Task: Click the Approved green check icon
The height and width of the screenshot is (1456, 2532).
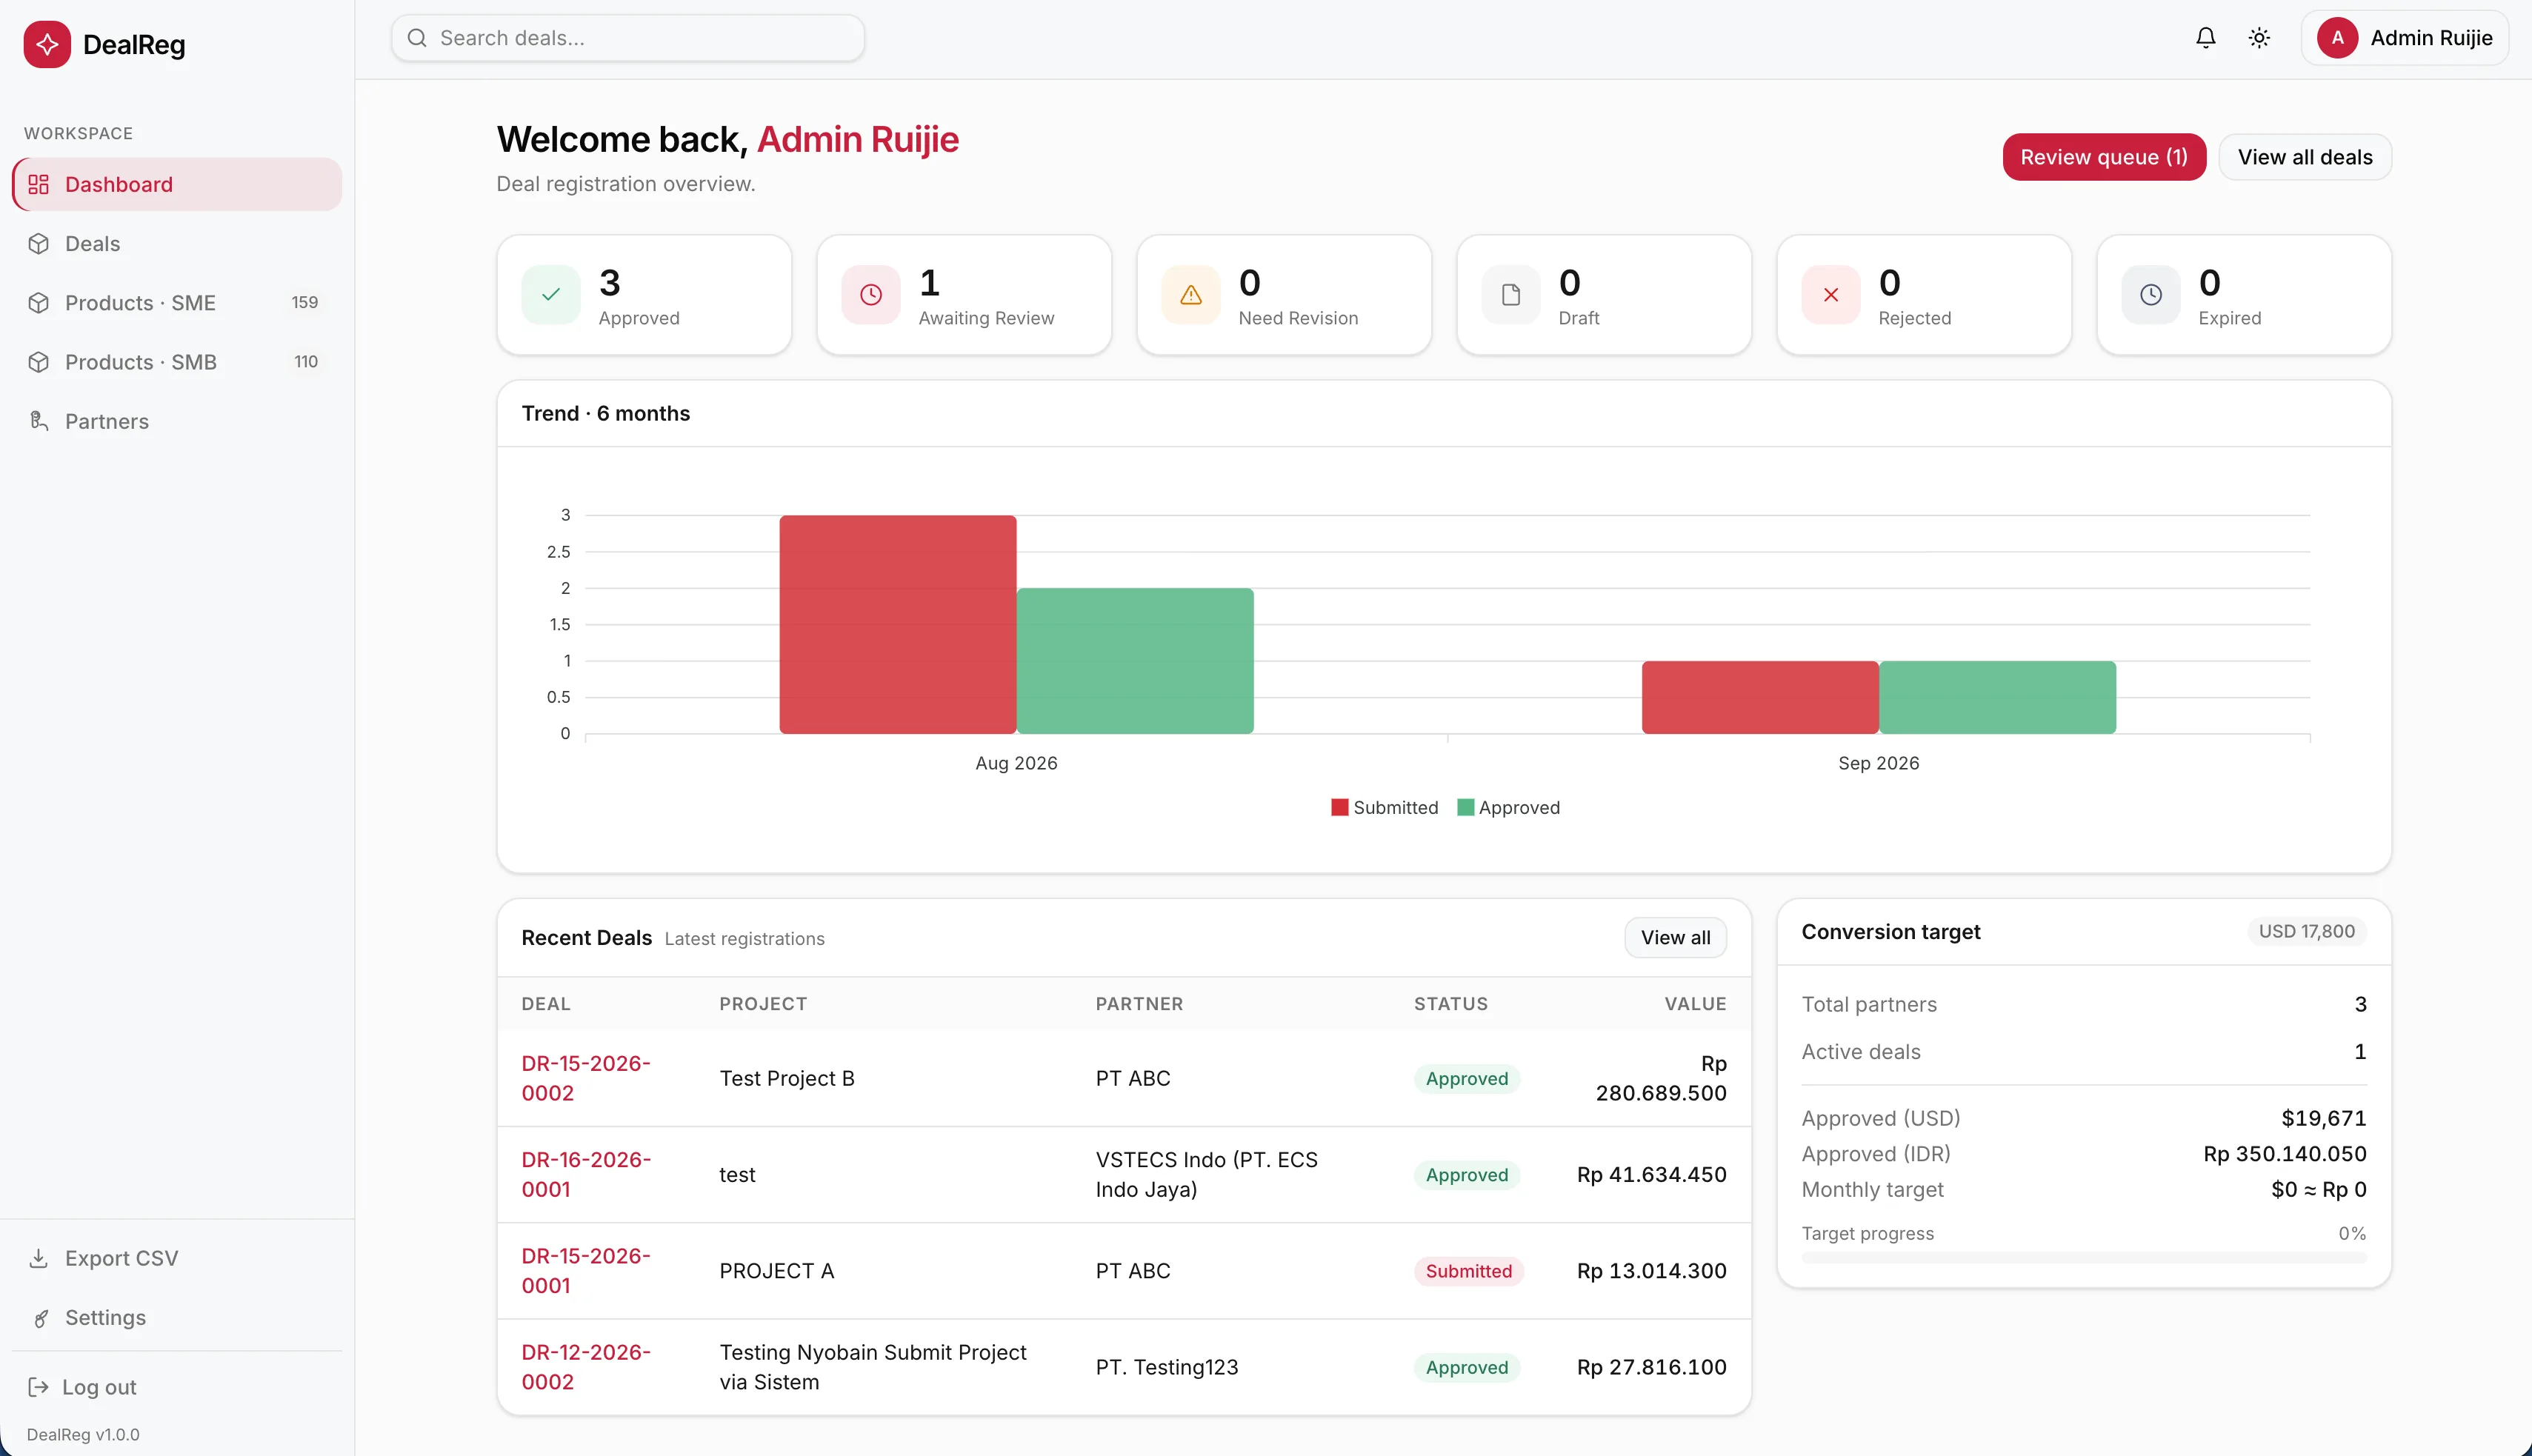Action: click(x=550, y=295)
